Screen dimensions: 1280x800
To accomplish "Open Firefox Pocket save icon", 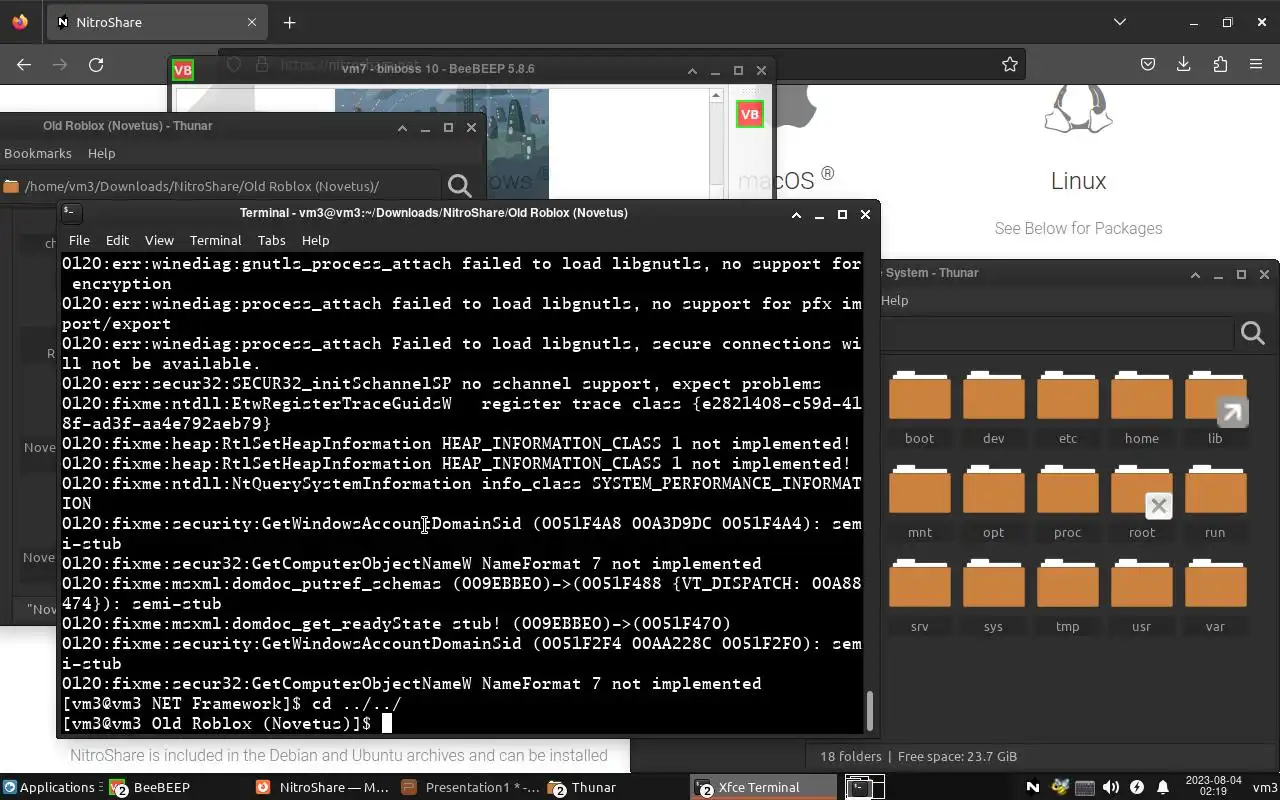I will [1148, 64].
